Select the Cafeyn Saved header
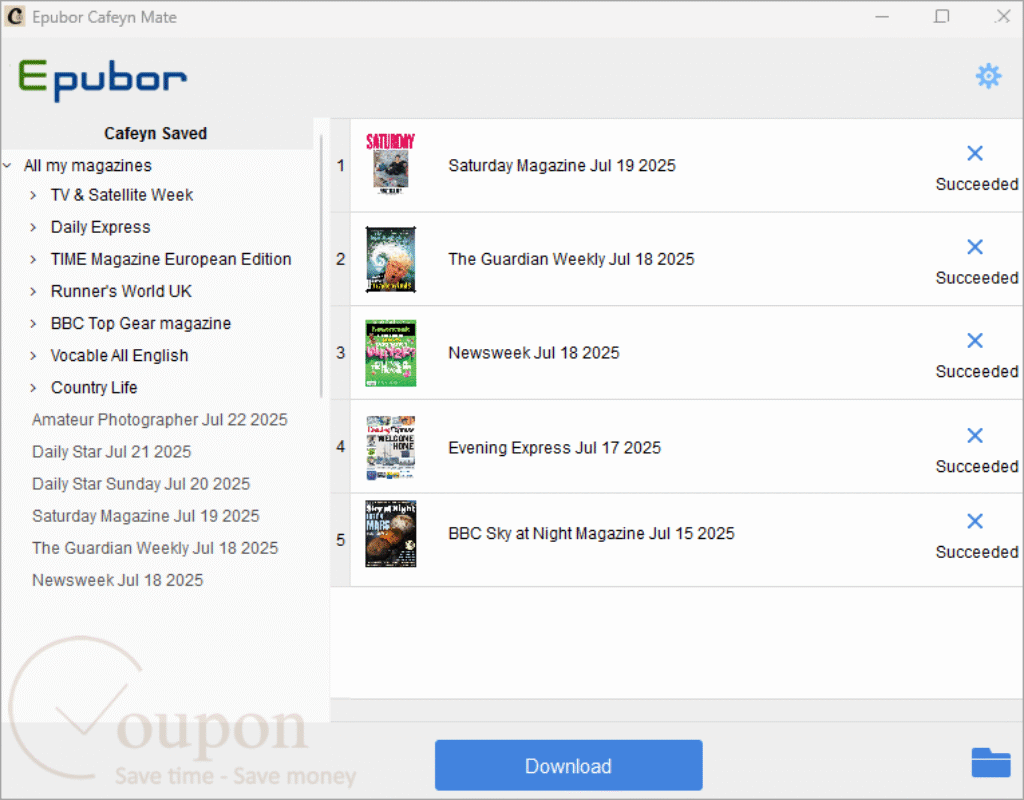The image size is (1024, 800). pyautogui.click(x=155, y=133)
